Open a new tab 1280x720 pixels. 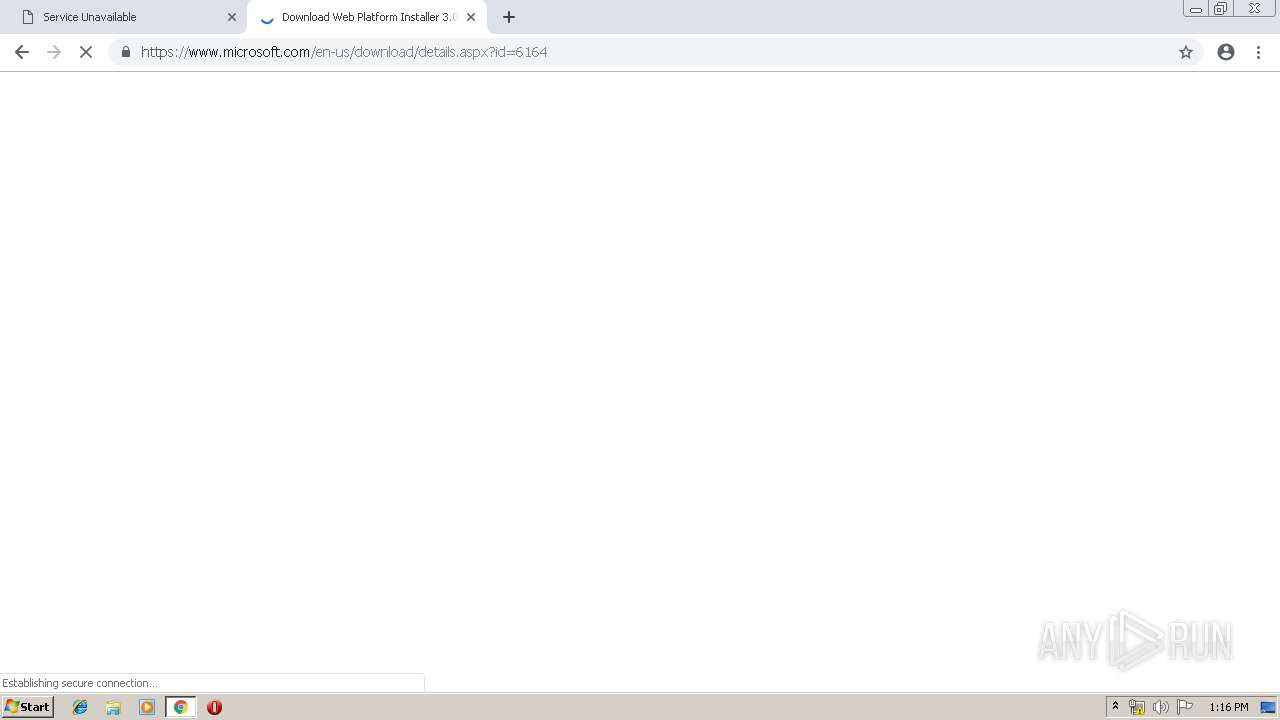509,17
